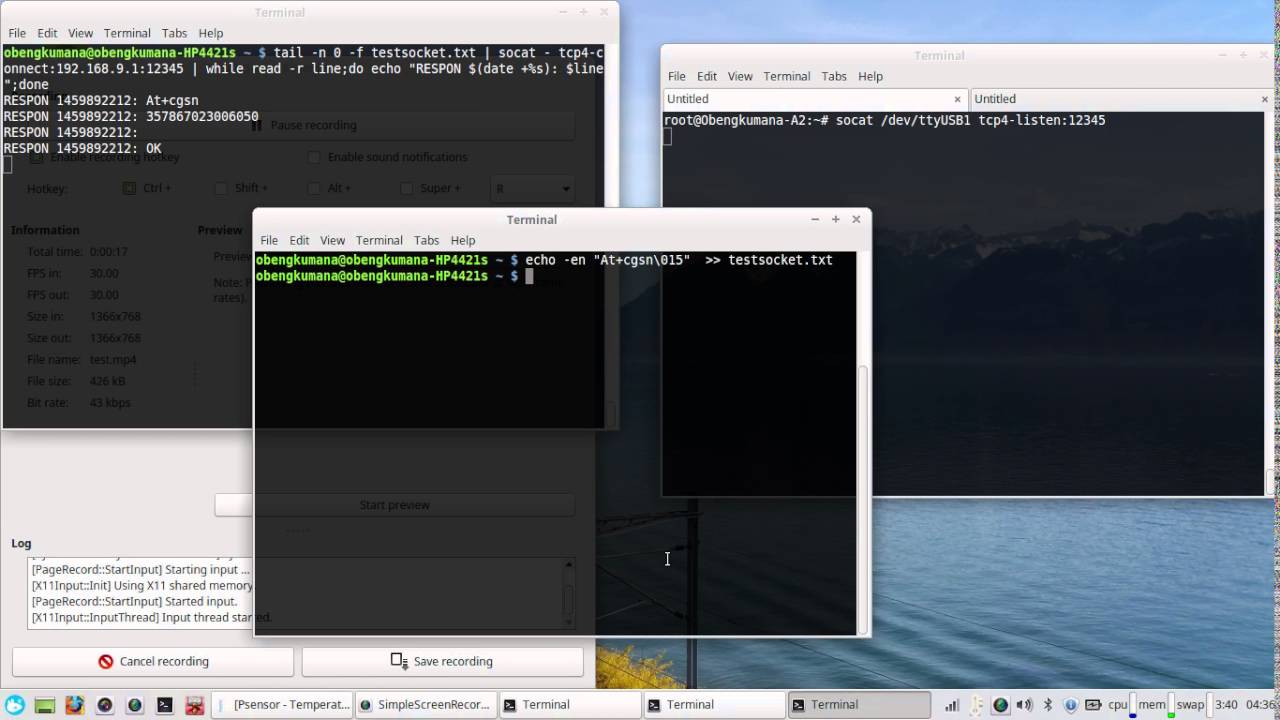1280x720 pixels.
Task: Toggle Enable sound notifications checkbox
Action: click(x=314, y=157)
